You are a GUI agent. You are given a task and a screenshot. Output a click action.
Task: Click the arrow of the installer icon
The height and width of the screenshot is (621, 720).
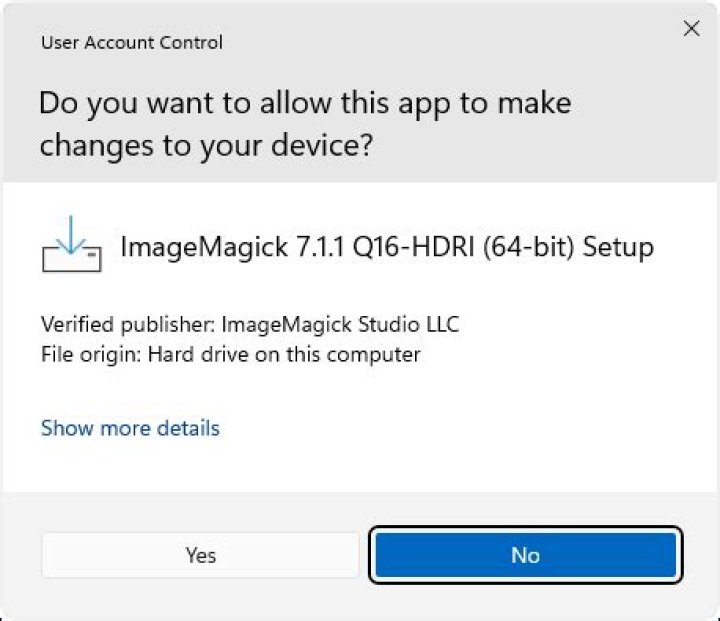[71, 235]
